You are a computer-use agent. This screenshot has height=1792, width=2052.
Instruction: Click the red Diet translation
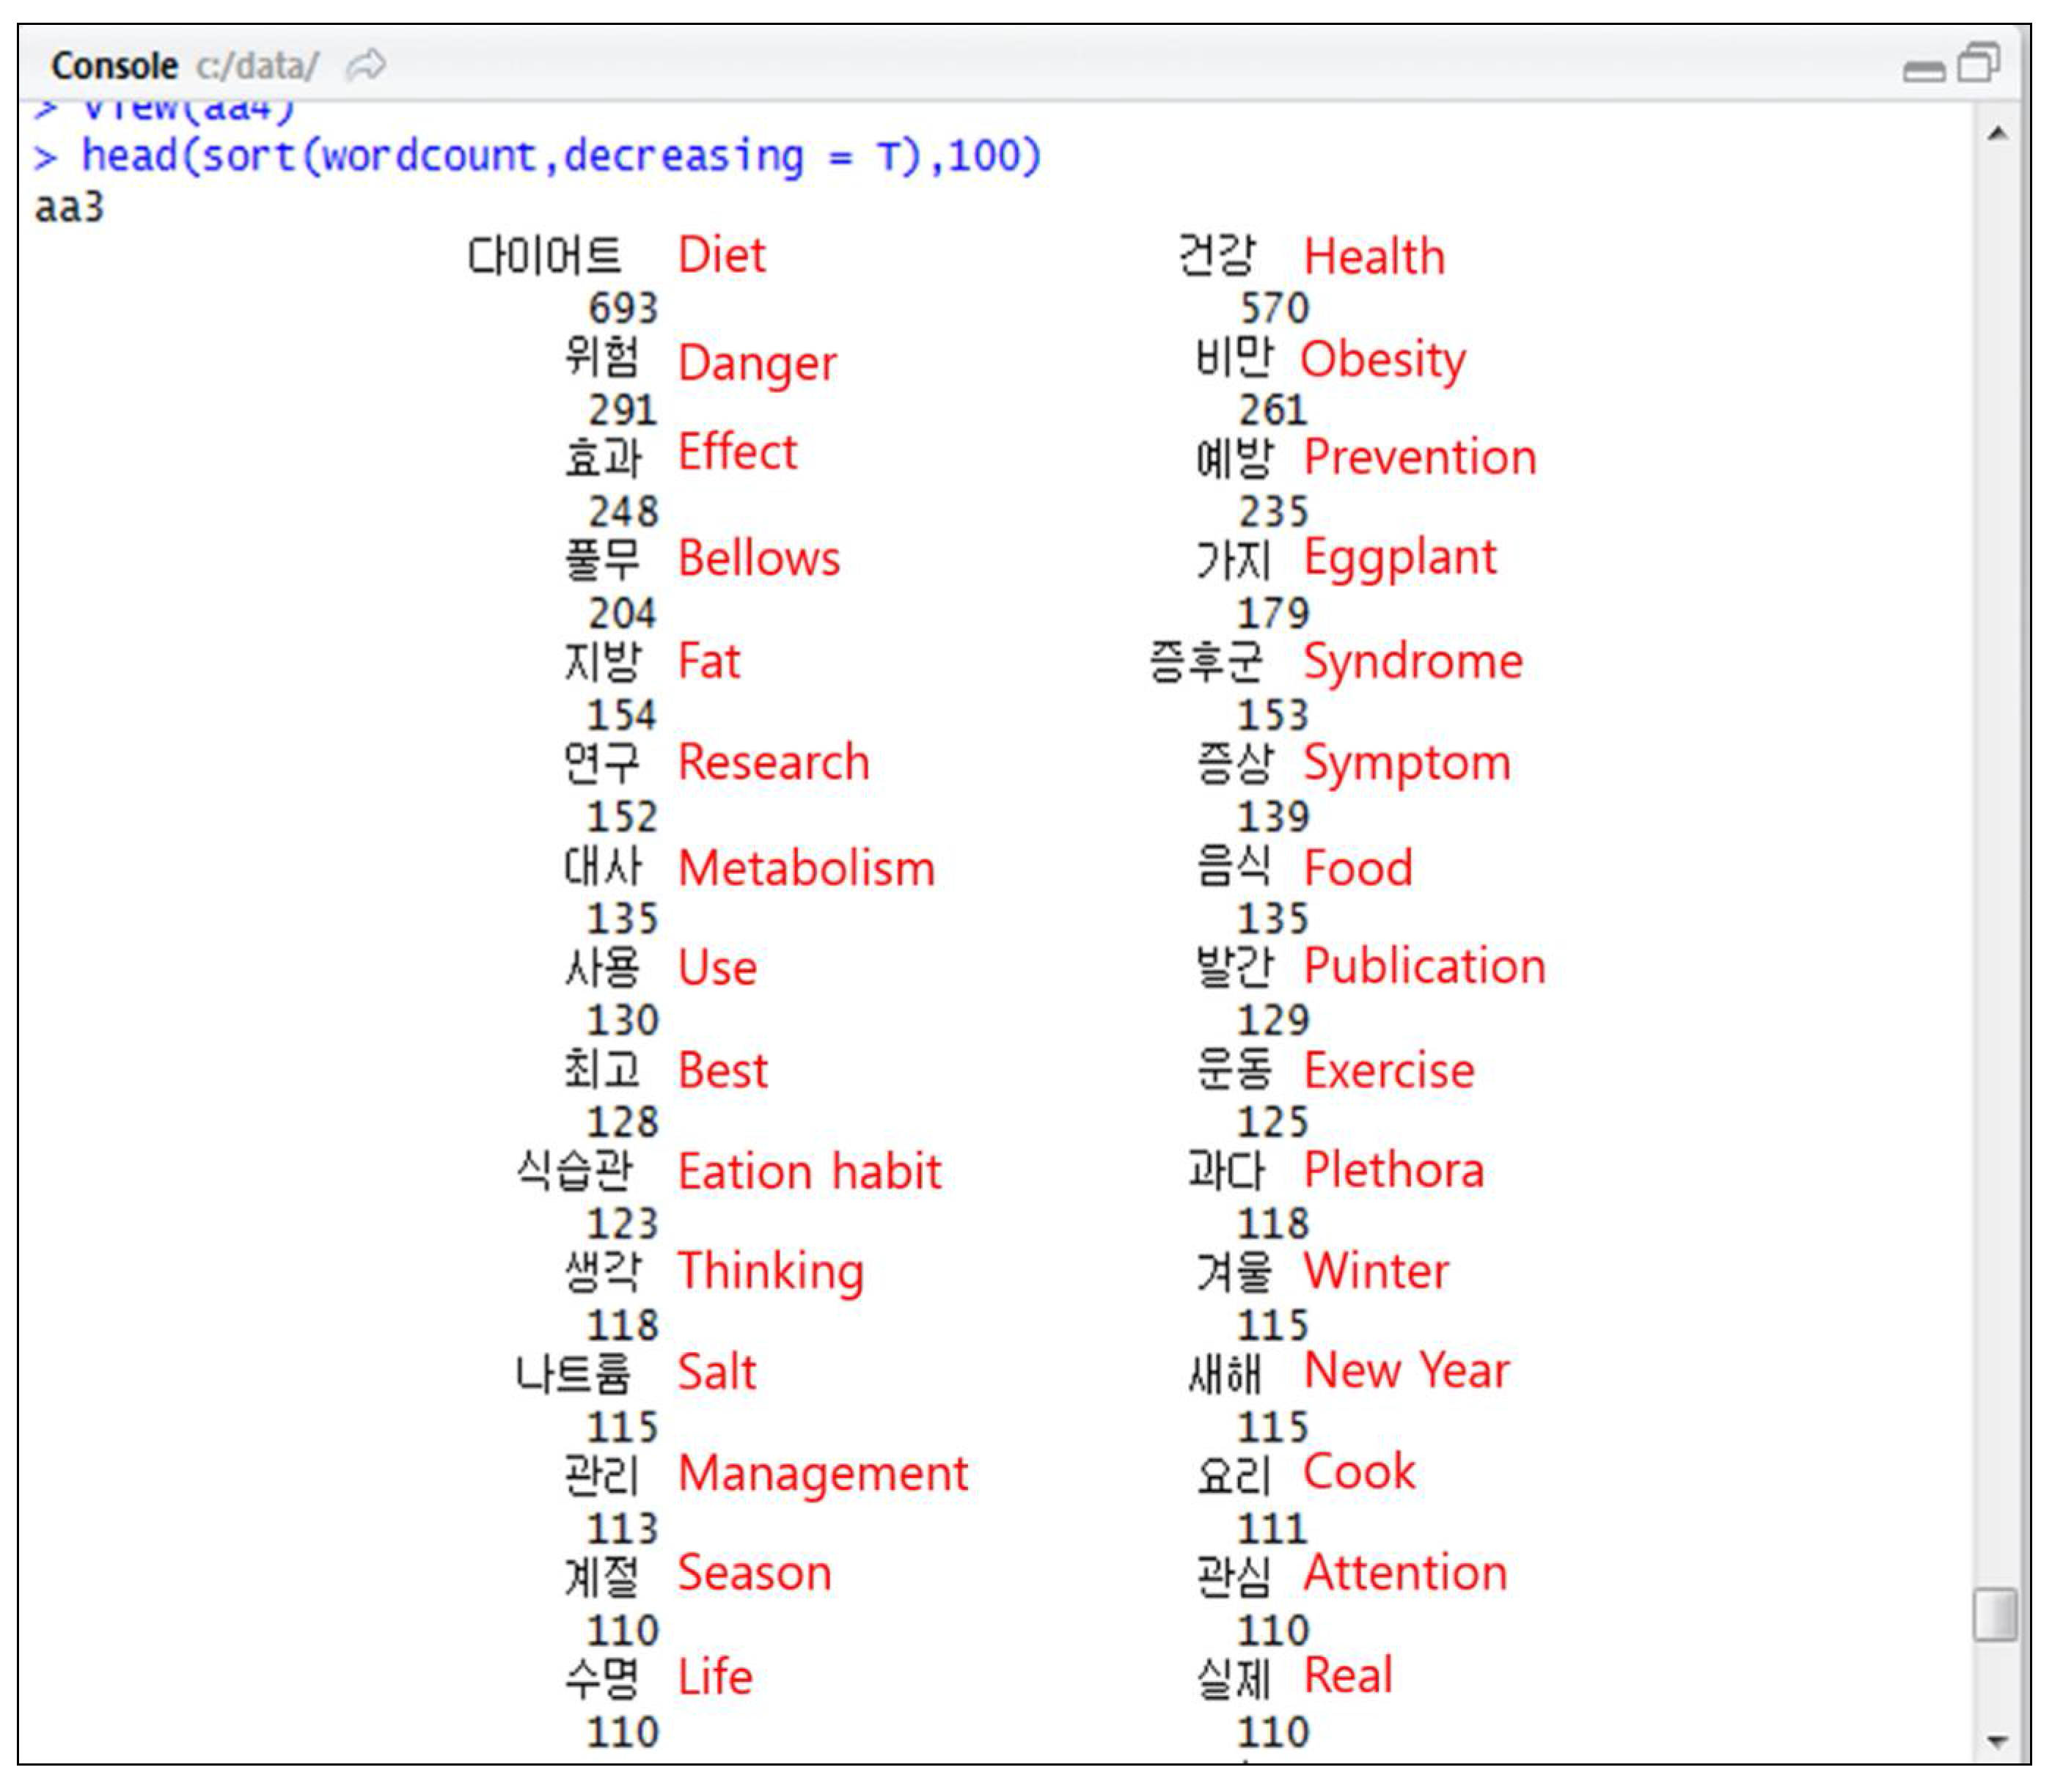[x=721, y=255]
